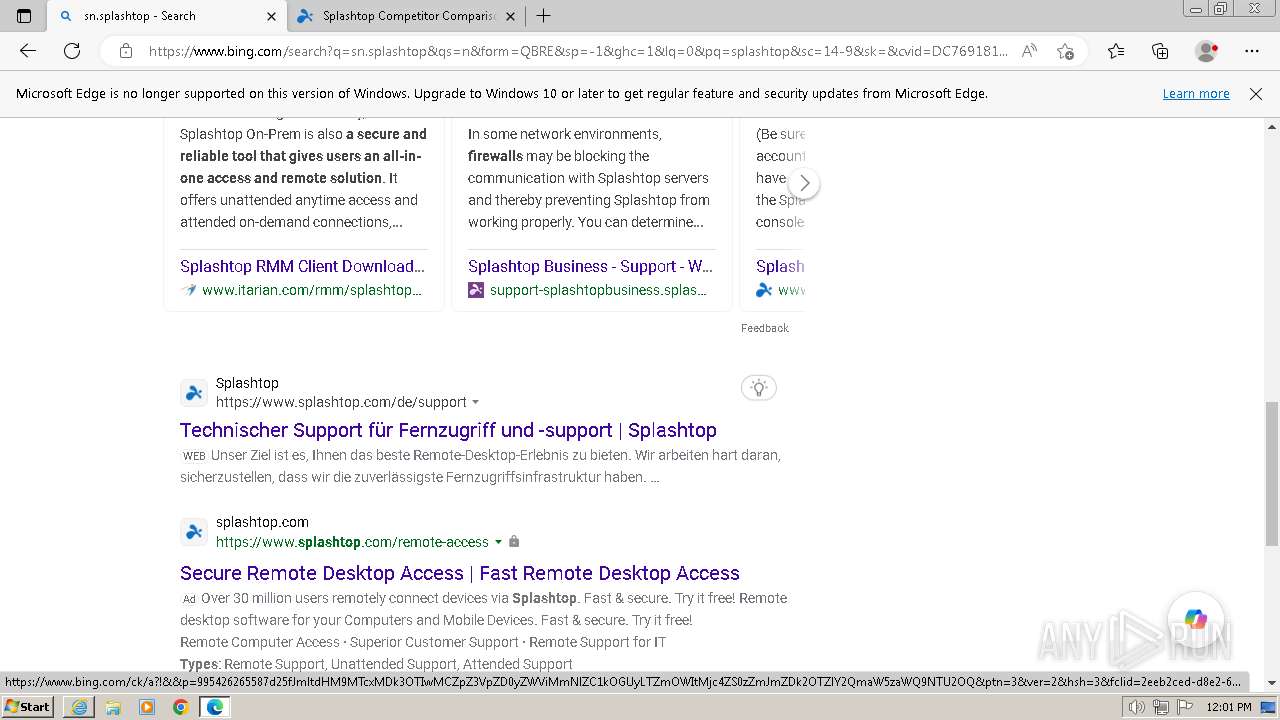The width and height of the screenshot is (1280, 720).
Task: Click the scrollbar up arrow
Action: [x=1272, y=127]
